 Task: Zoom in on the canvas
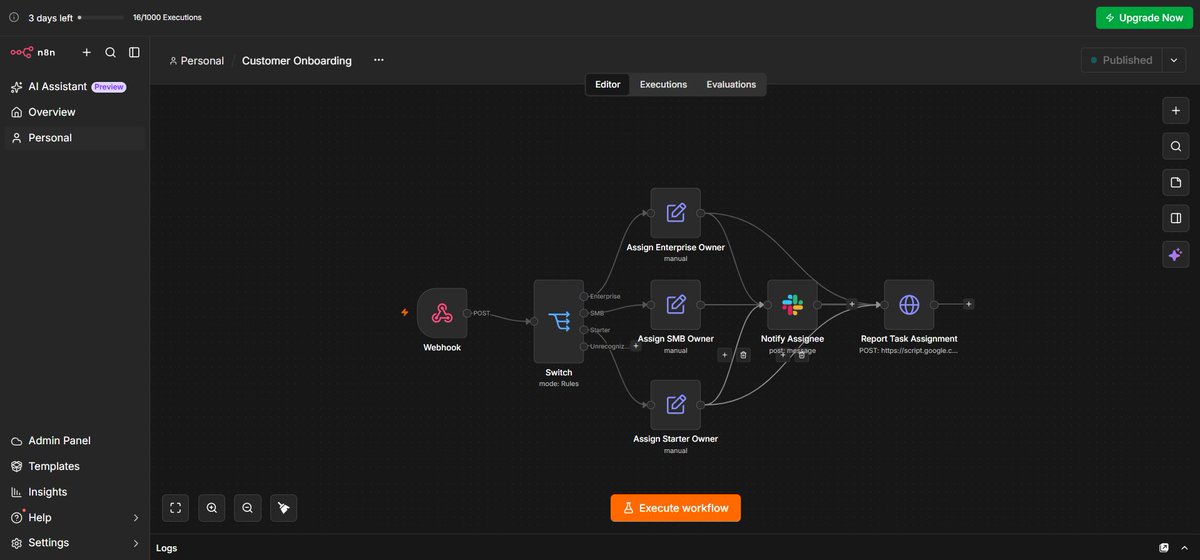point(212,508)
